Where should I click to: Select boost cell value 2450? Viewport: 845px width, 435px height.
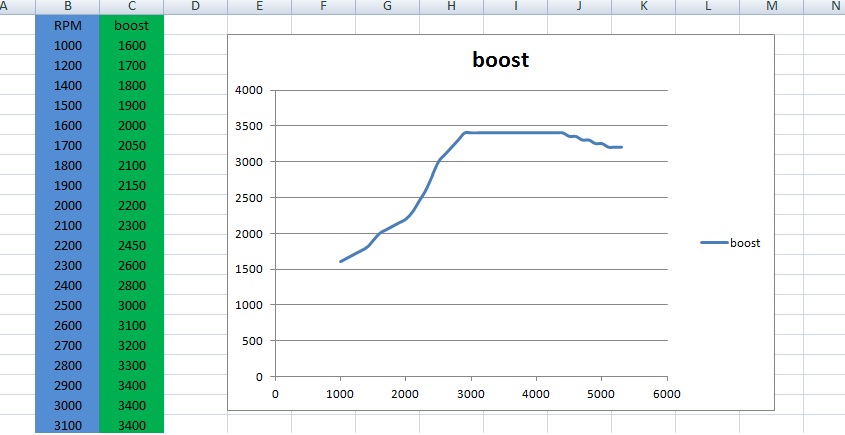(131, 245)
